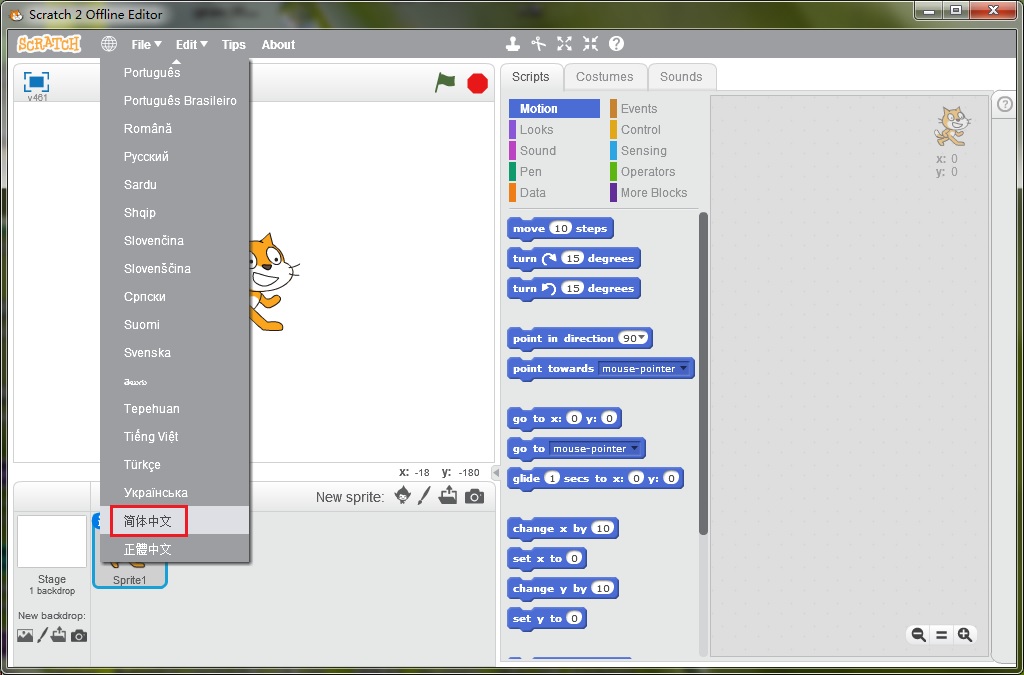Select 简体中文 language option
The width and height of the screenshot is (1024, 675).
[x=175, y=521]
